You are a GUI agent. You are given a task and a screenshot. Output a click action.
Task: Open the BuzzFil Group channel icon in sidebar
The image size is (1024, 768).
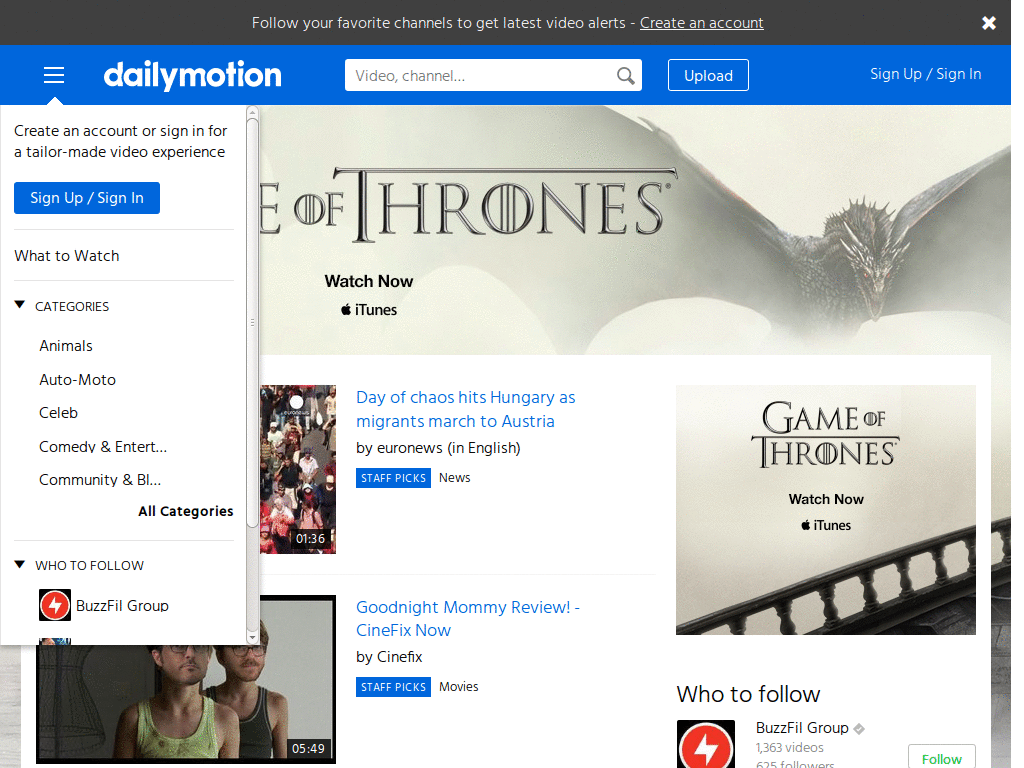55,605
